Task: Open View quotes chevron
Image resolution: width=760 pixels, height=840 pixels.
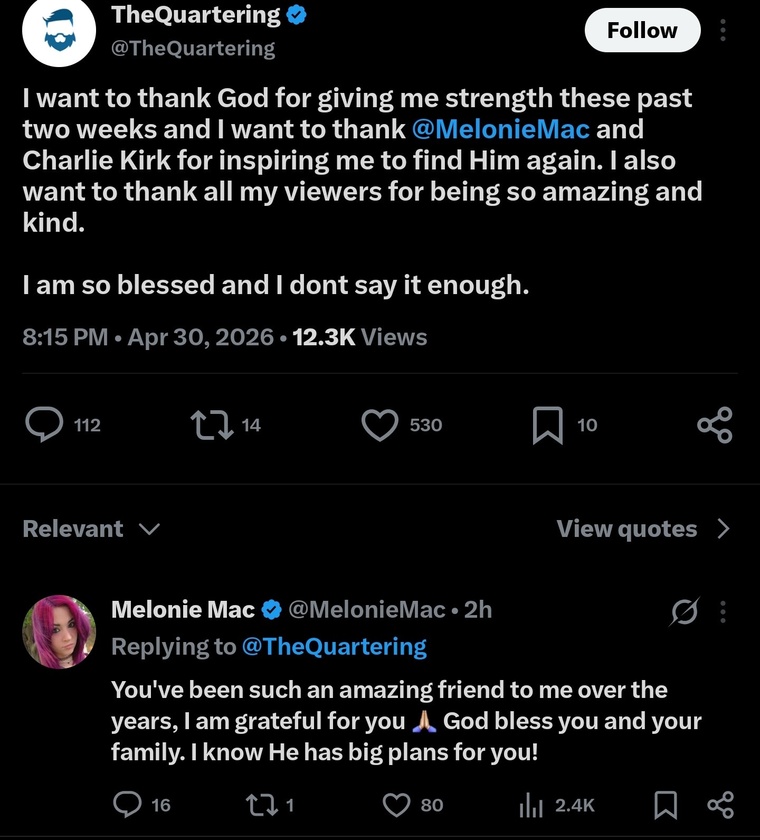Action: pyautogui.click(x=724, y=529)
